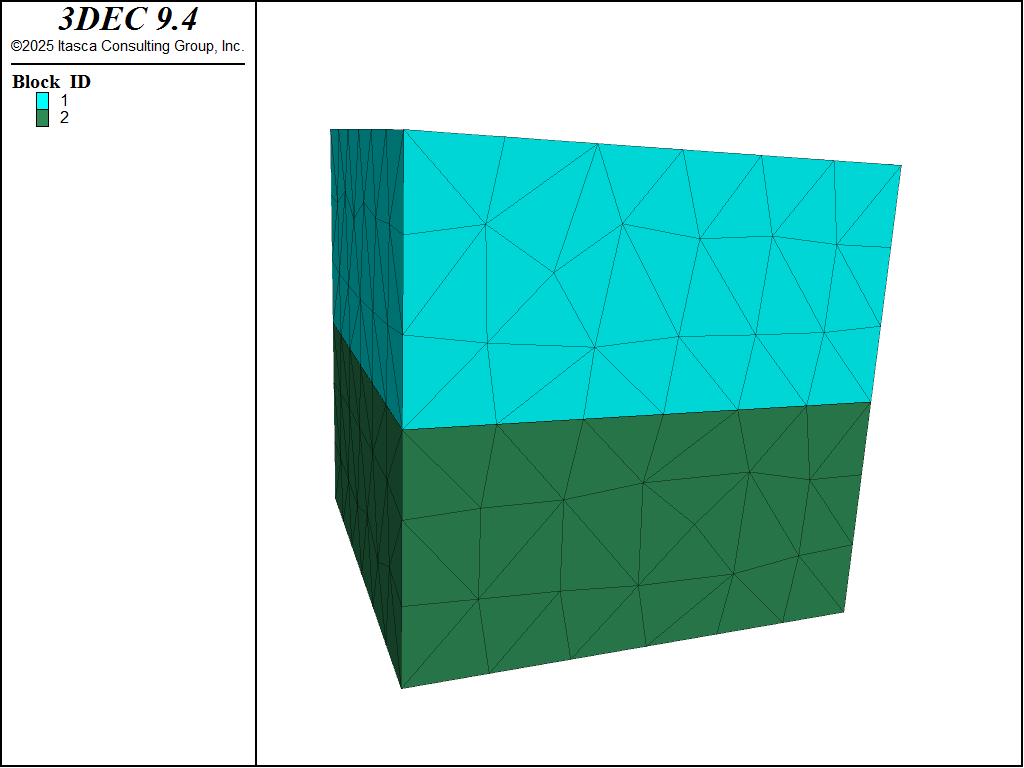Click the legend label "2" beside green swatch
Screen dimensions: 1024x768
64,118
